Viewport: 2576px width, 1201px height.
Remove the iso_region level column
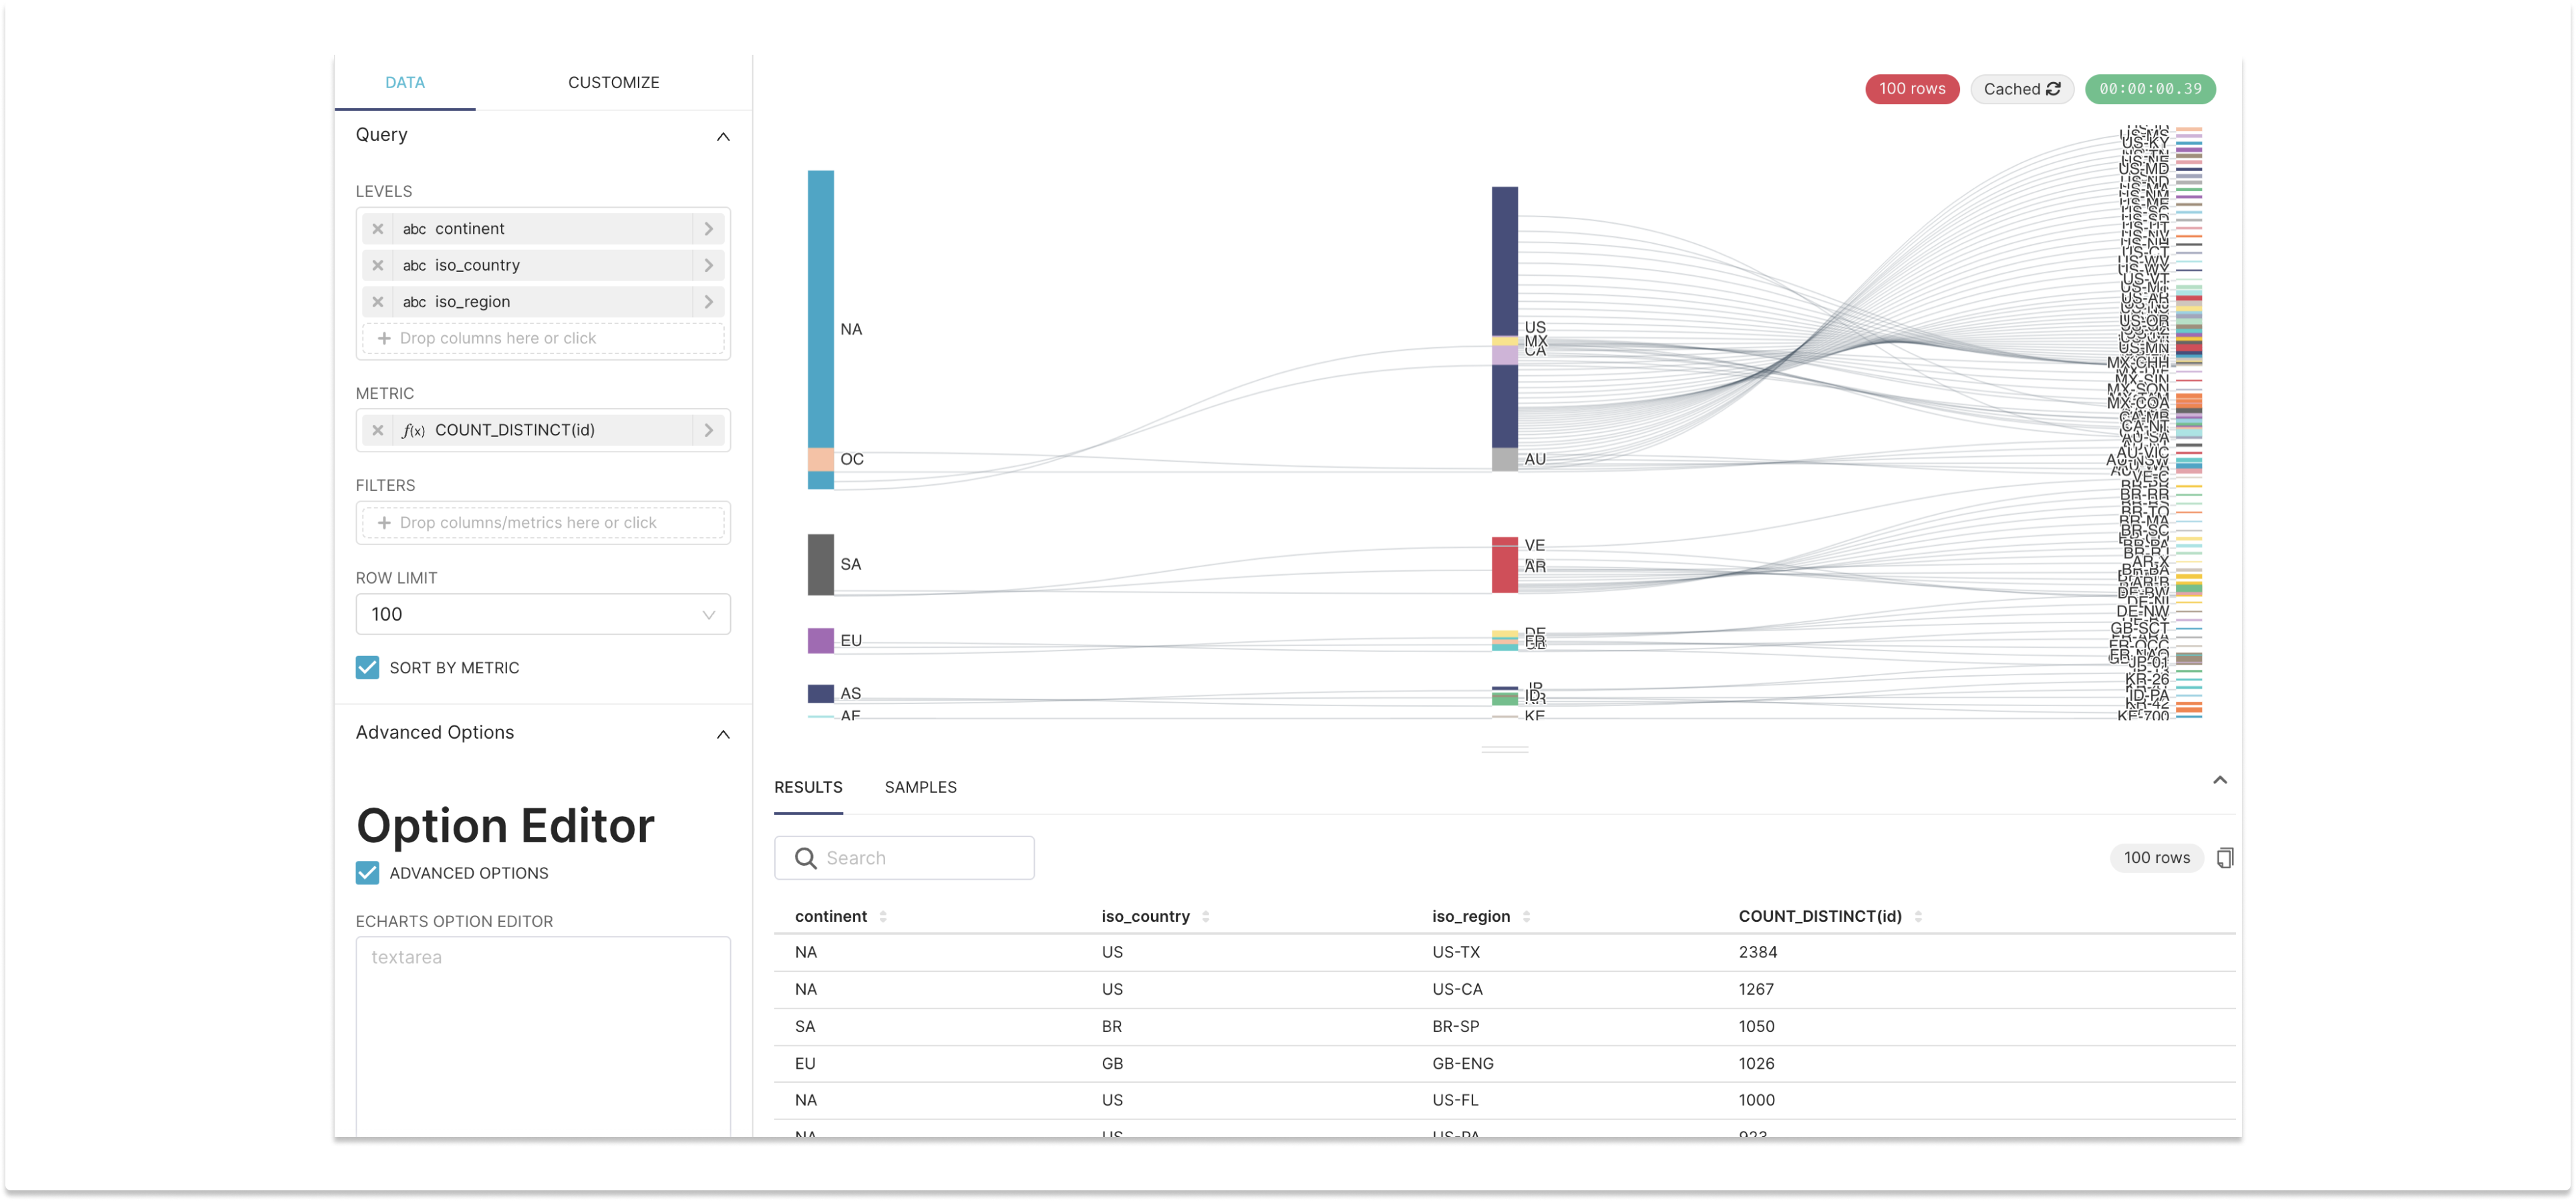point(377,302)
